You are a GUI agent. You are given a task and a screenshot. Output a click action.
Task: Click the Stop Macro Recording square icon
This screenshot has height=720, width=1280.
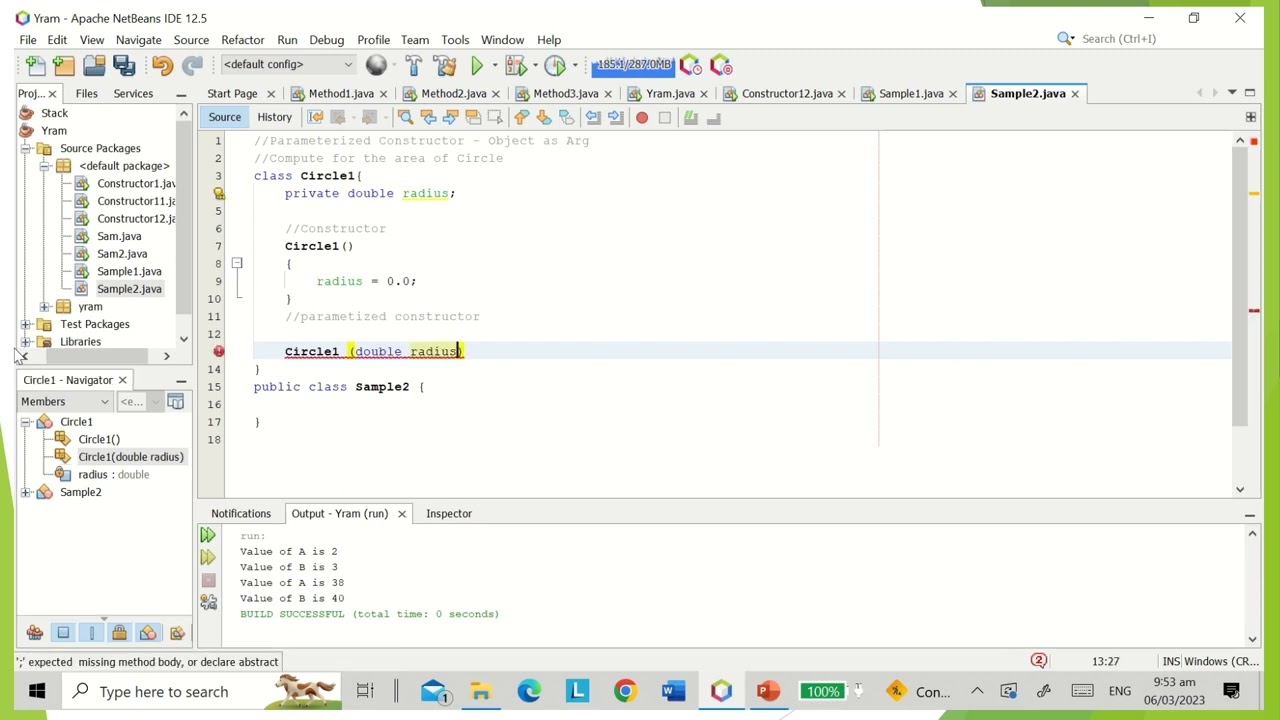(664, 118)
